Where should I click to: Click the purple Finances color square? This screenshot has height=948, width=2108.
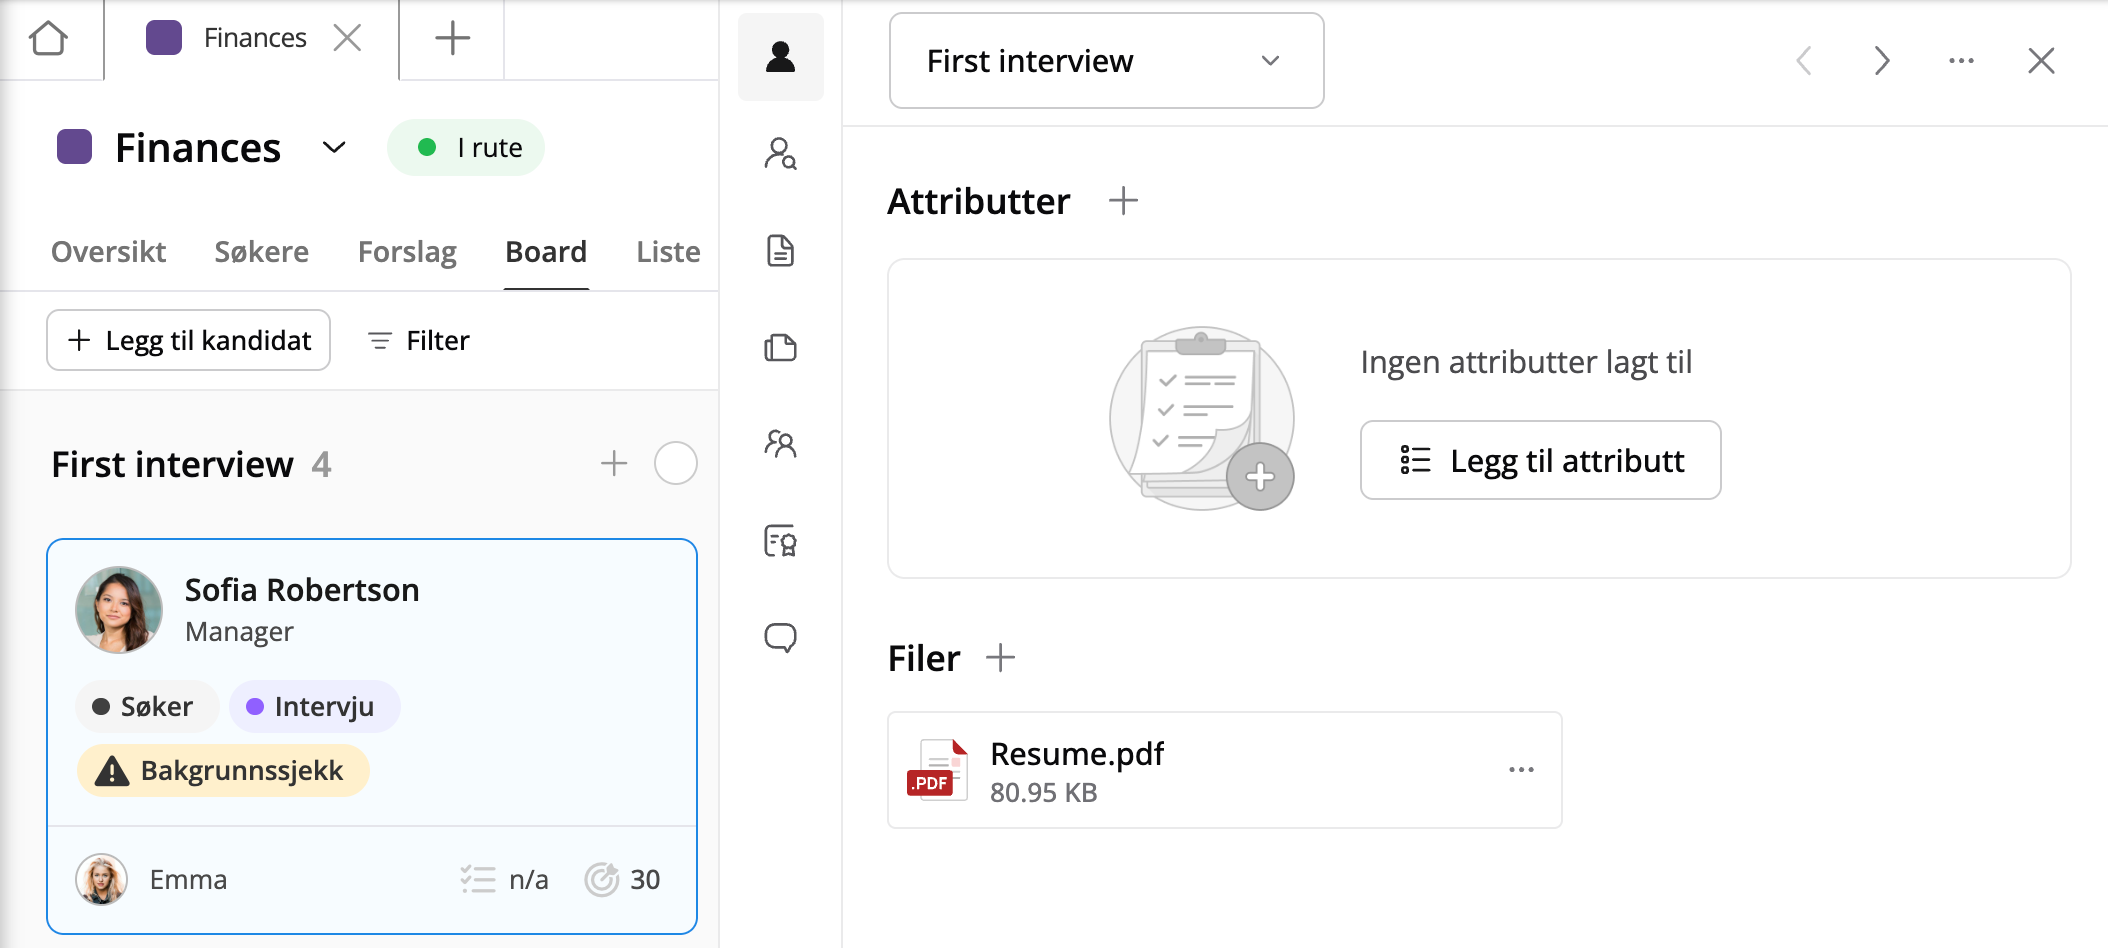[75, 147]
